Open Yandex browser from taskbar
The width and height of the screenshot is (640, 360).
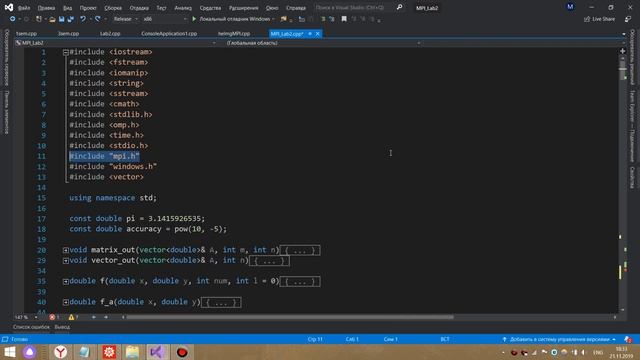pos(60,352)
